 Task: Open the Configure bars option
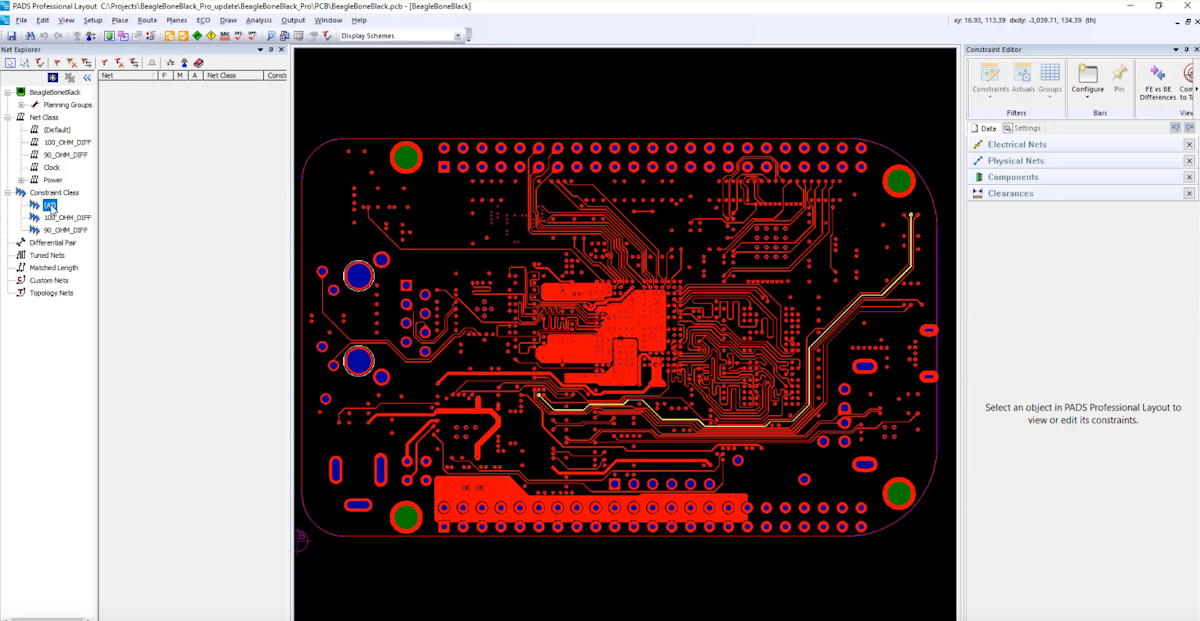(1088, 80)
